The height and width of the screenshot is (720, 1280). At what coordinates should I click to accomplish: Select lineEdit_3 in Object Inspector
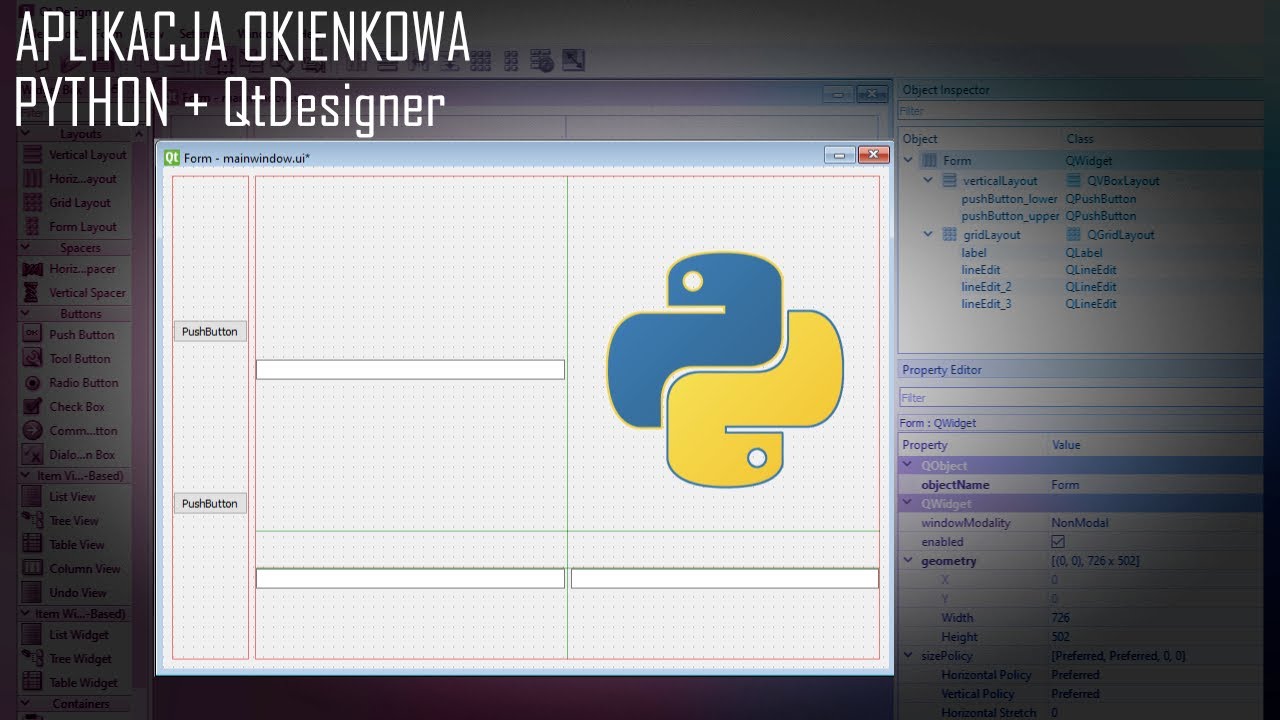coord(987,304)
